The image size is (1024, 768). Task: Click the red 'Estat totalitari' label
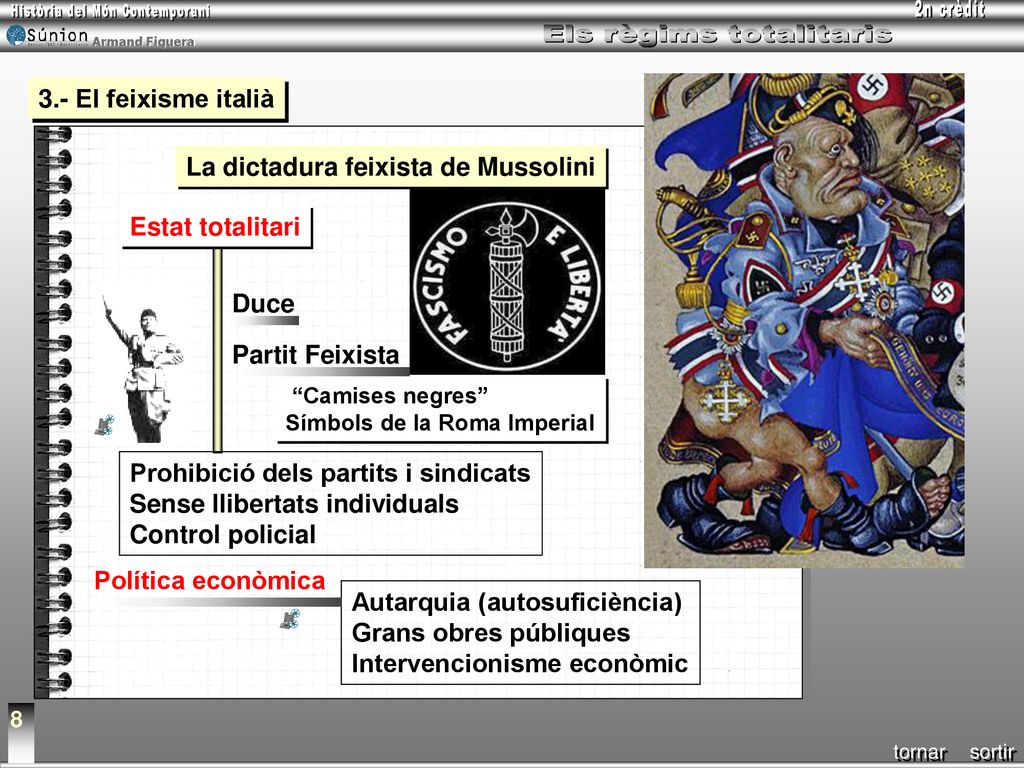click(x=215, y=227)
